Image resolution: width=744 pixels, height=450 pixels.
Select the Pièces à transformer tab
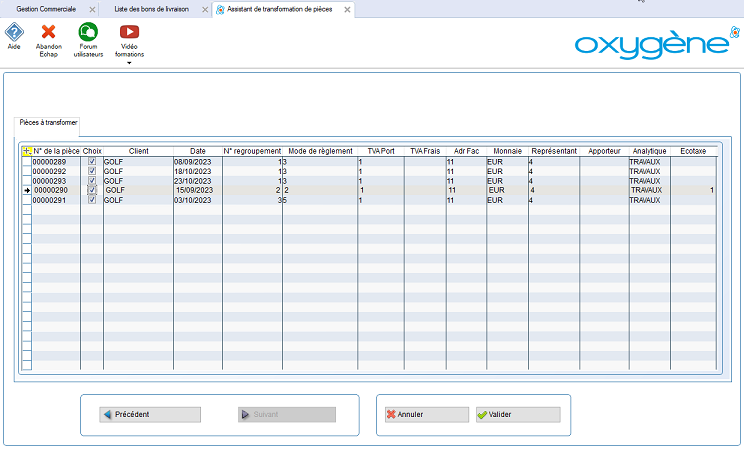point(49,122)
